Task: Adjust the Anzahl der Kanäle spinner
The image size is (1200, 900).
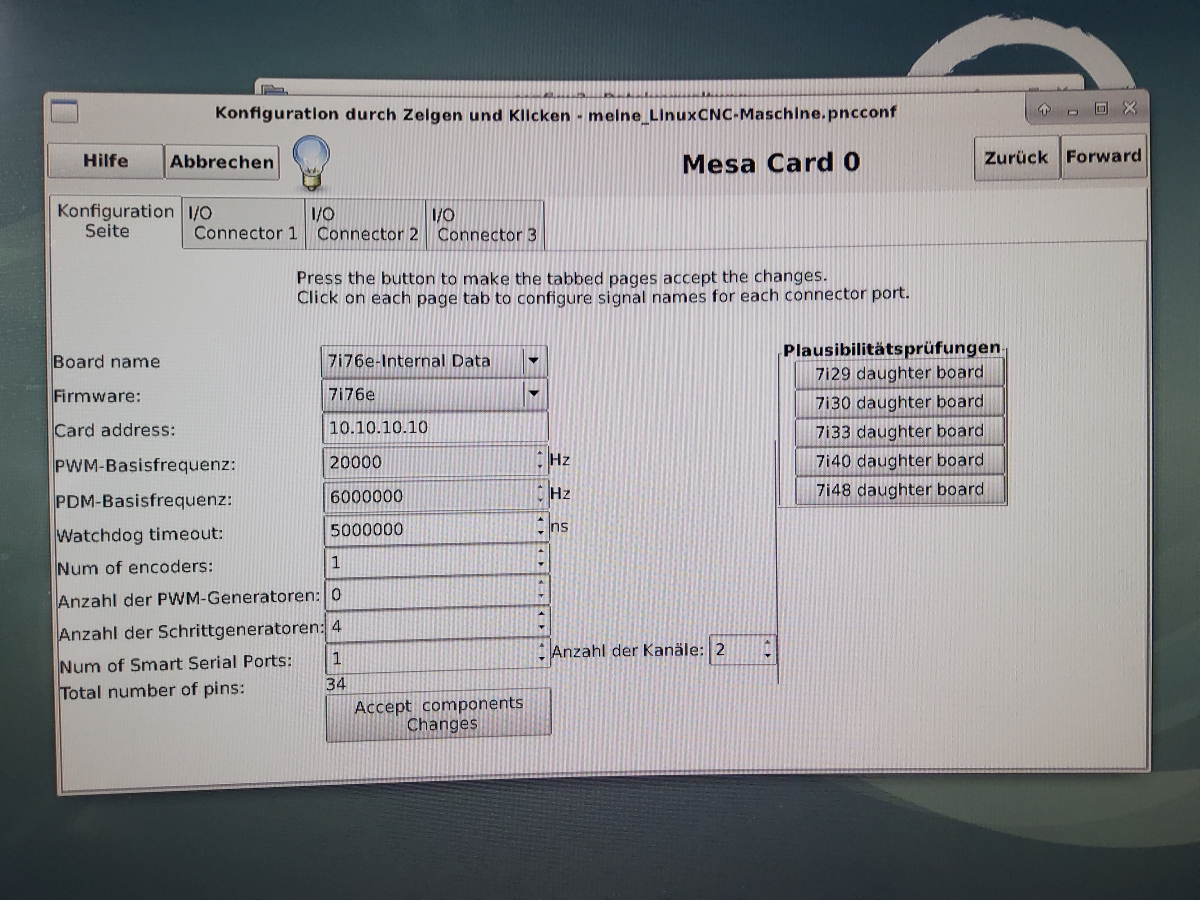Action: tap(767, 649)
